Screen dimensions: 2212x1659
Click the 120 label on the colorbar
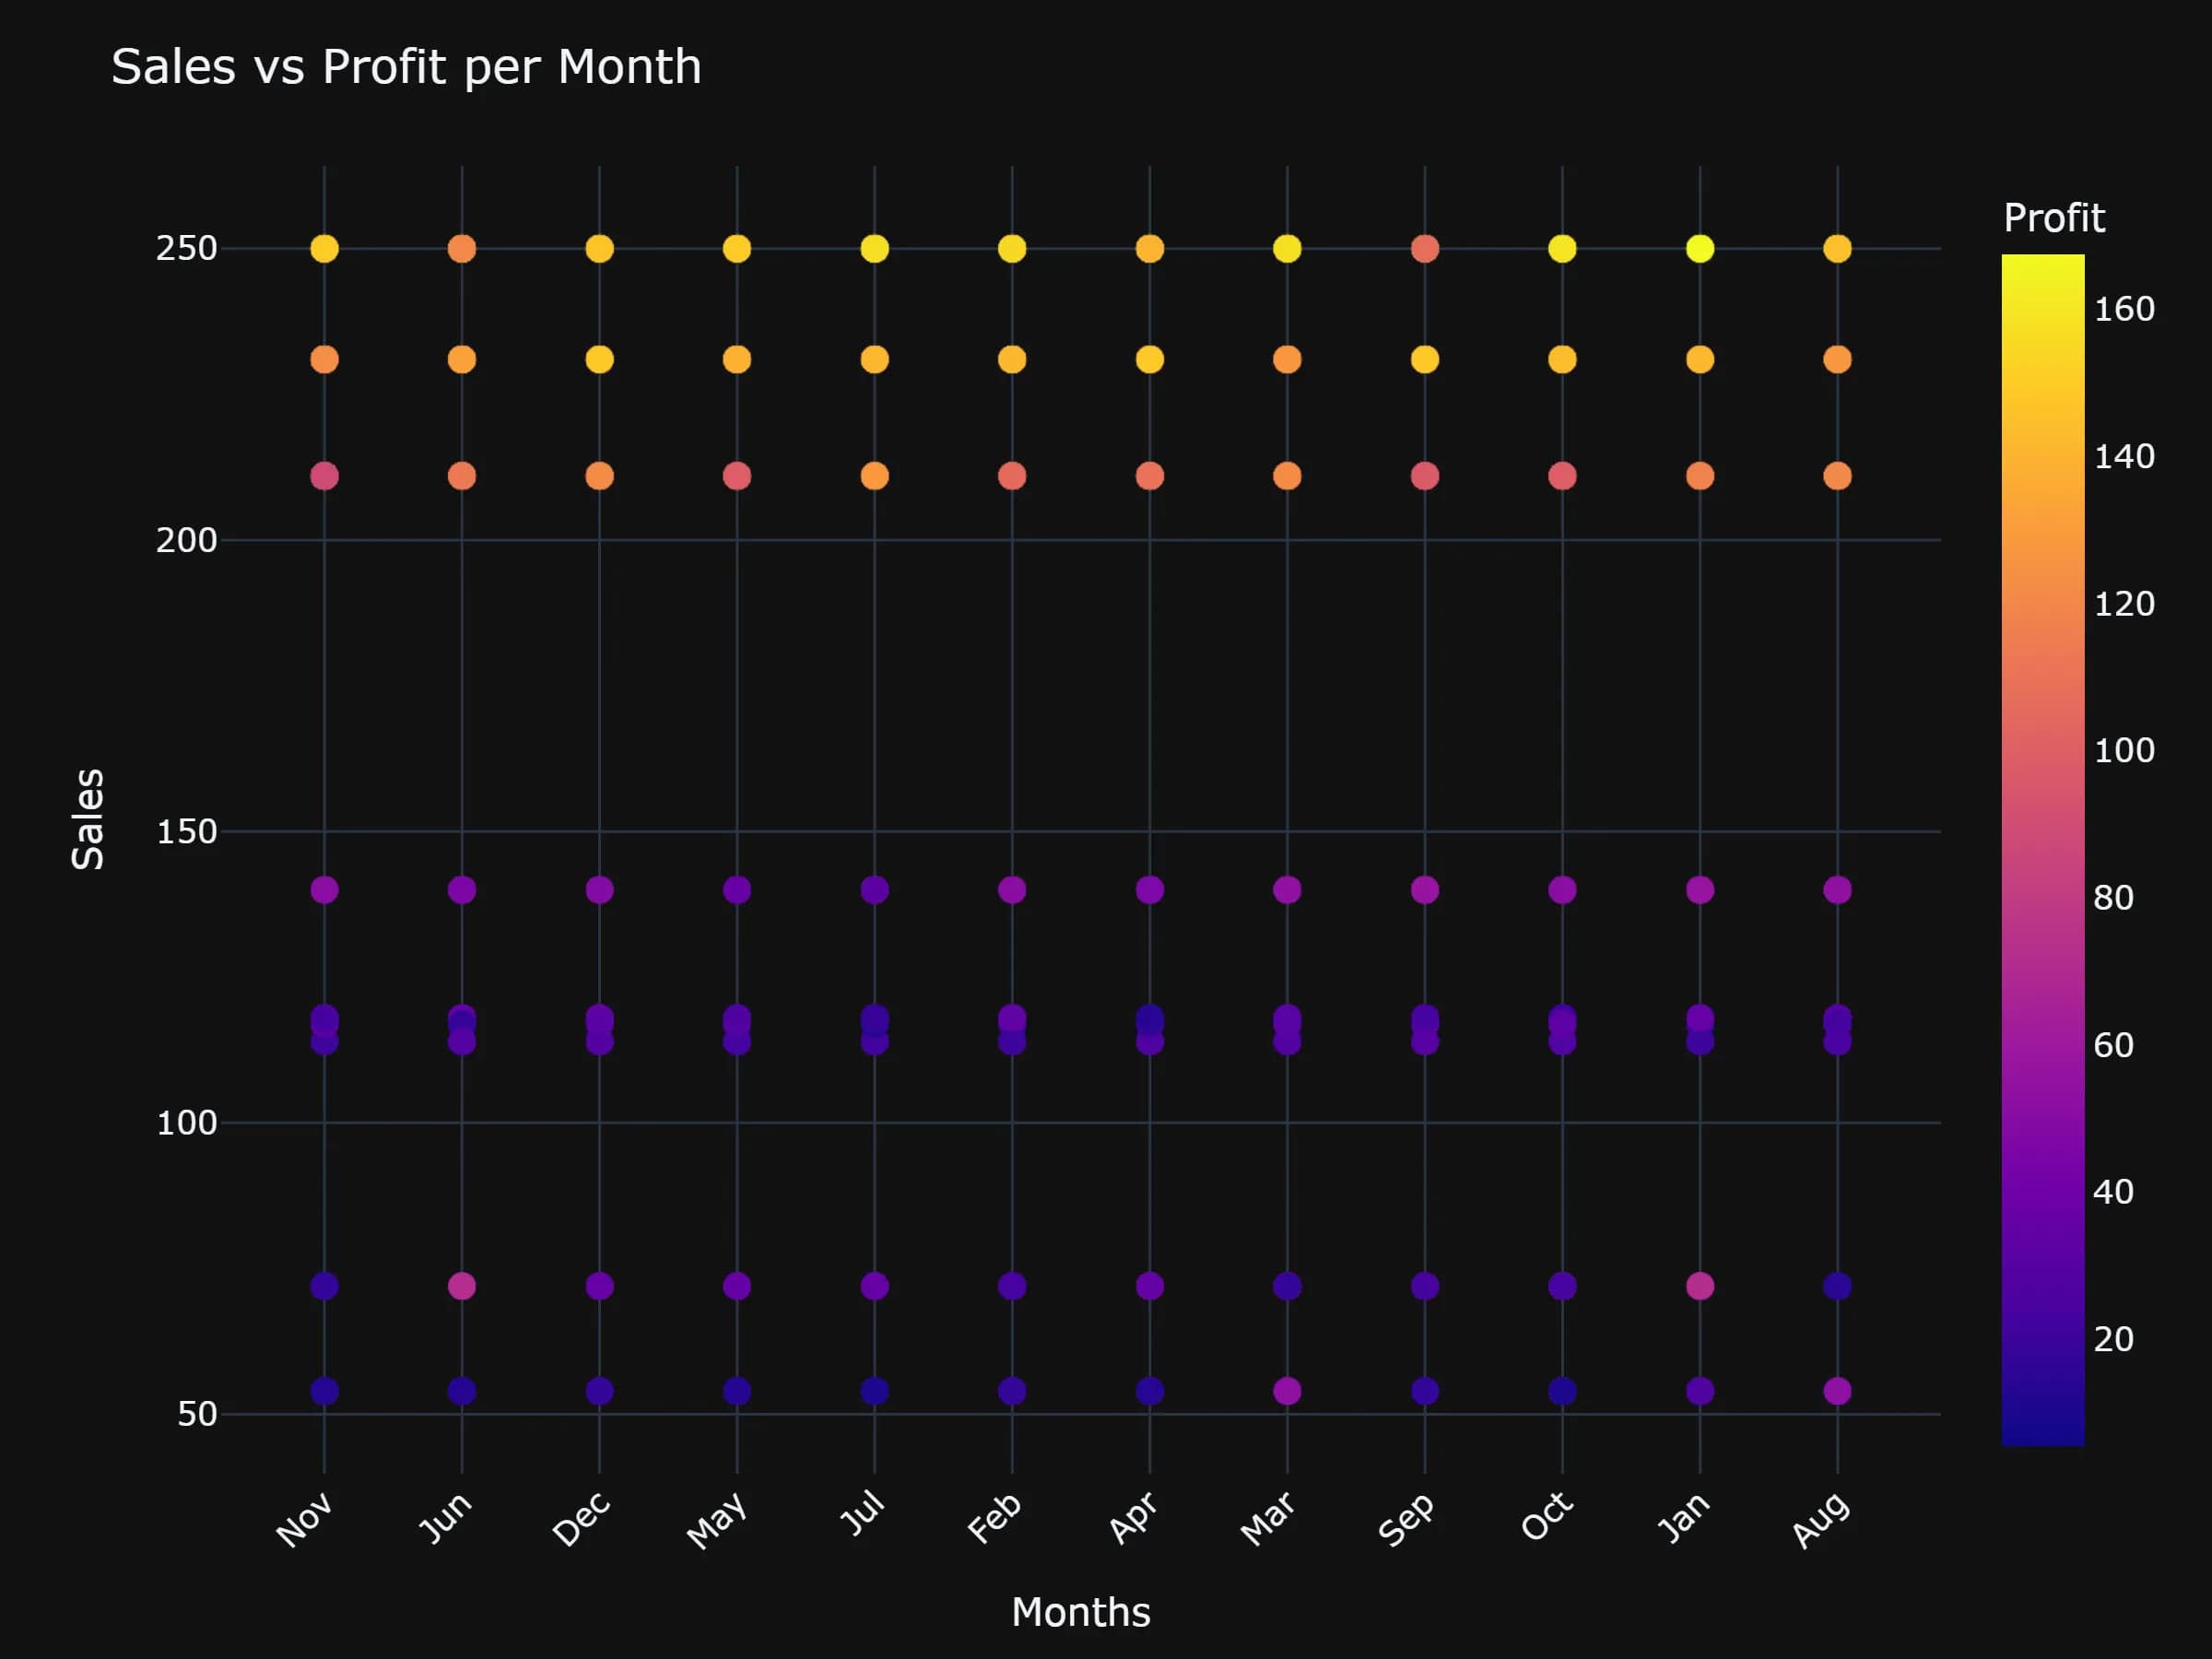tap(2124, 604)
